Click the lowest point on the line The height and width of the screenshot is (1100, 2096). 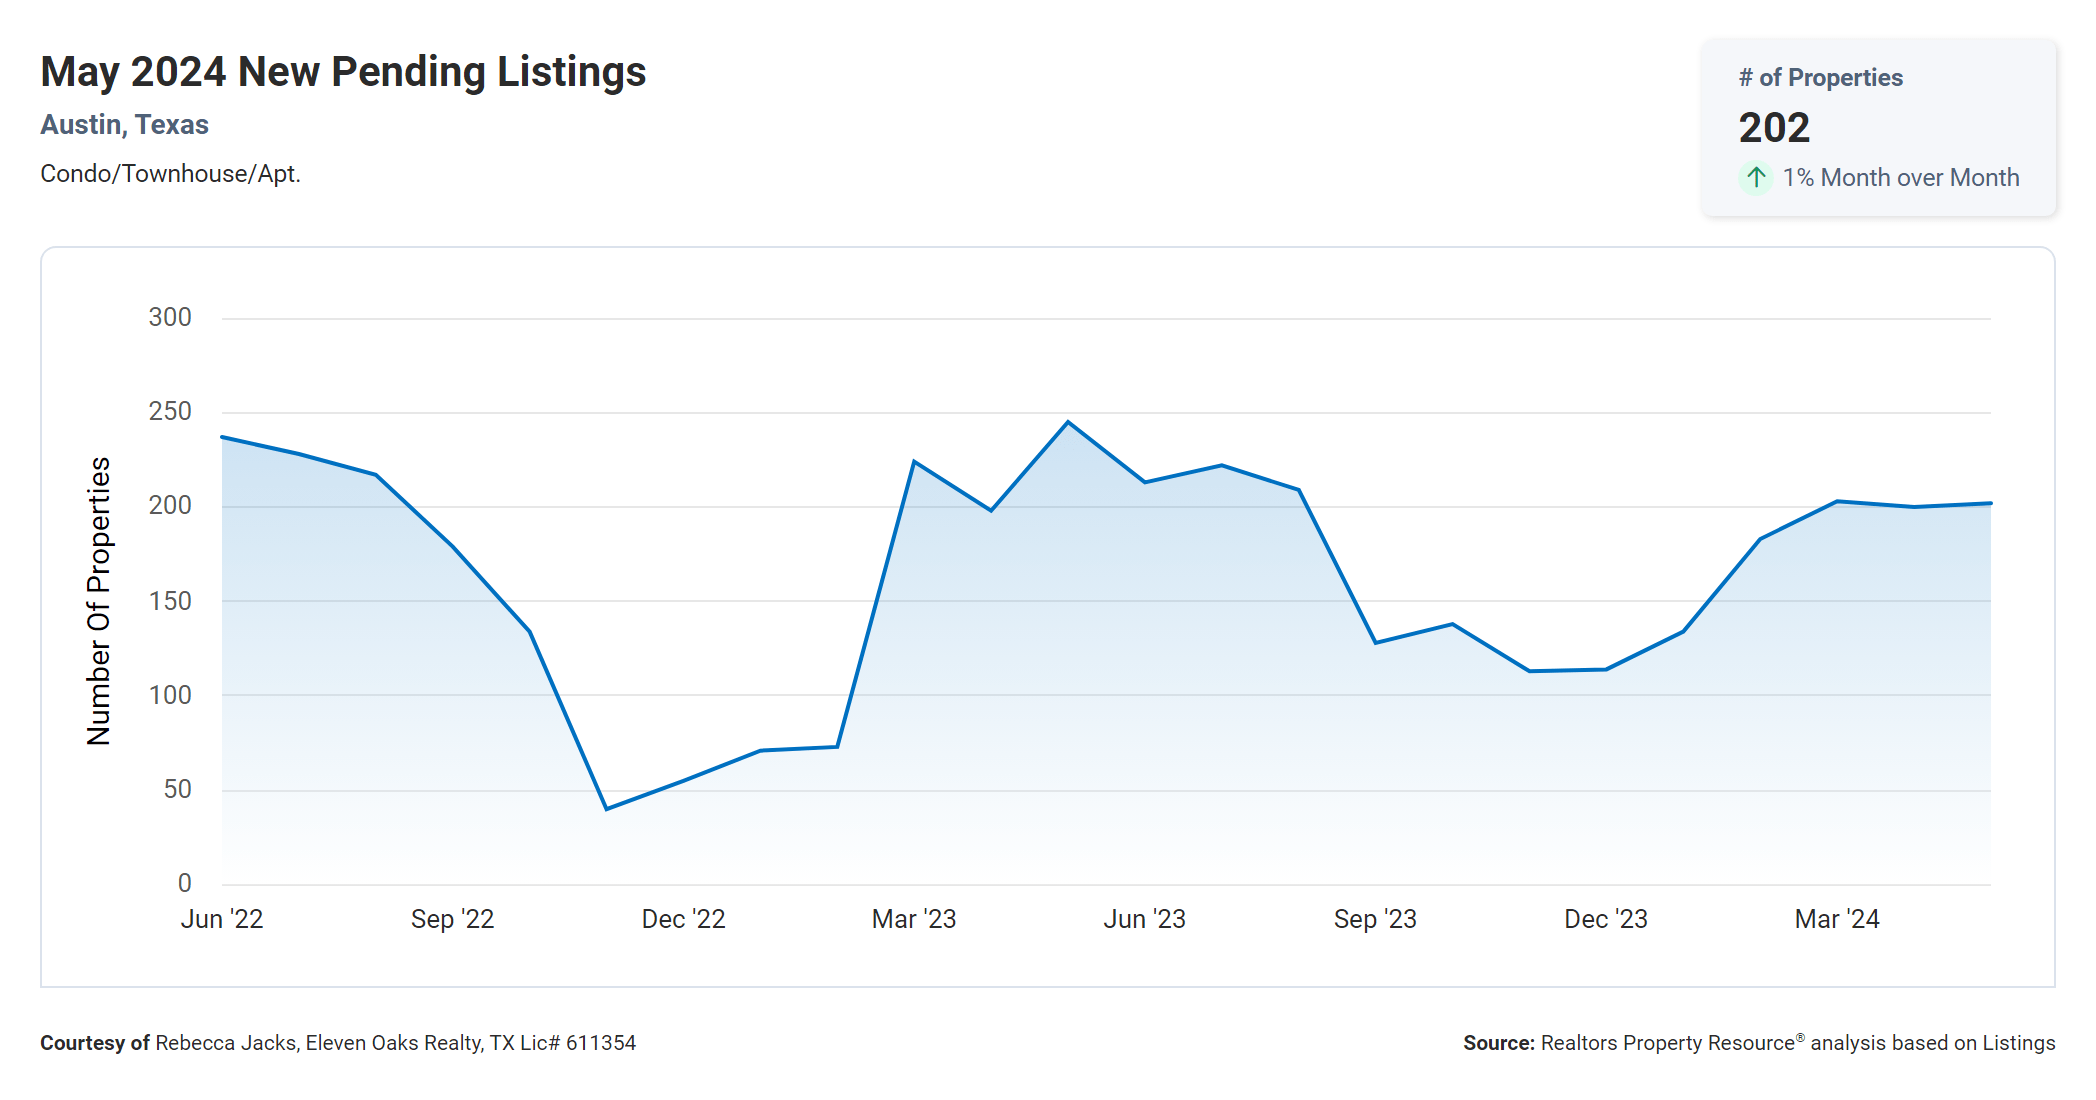click(x=607, y=809)
